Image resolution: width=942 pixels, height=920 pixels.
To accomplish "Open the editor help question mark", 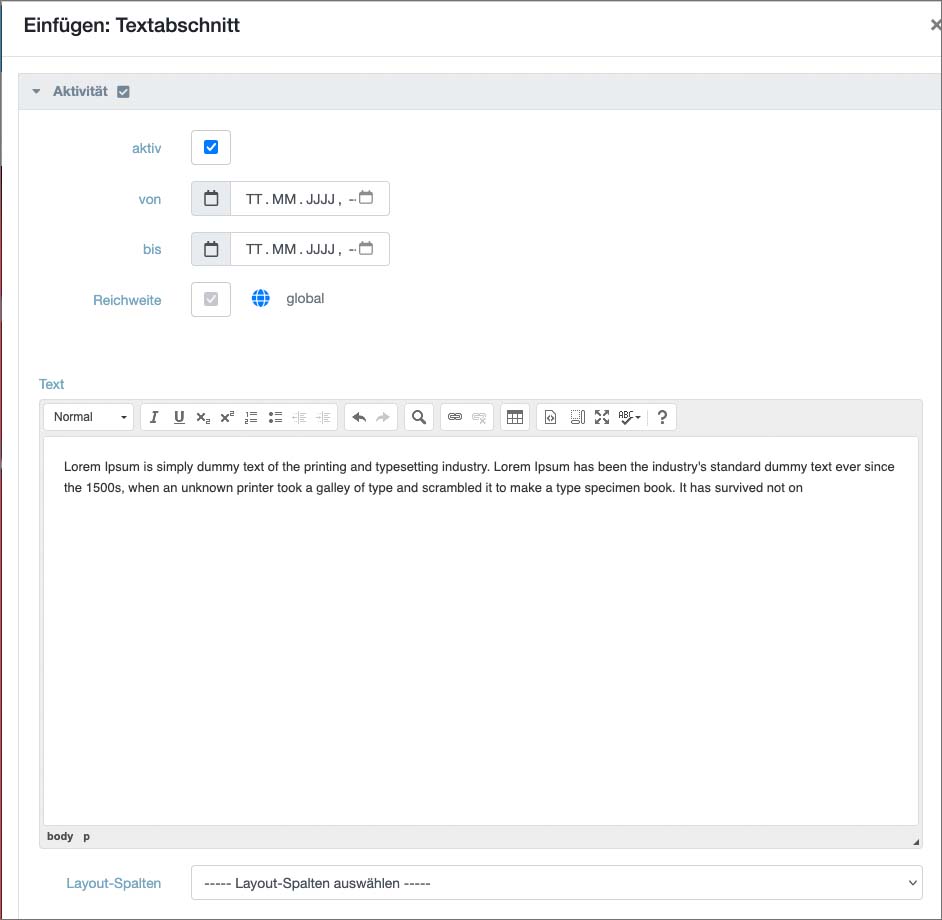I will (x=662, y=417).
